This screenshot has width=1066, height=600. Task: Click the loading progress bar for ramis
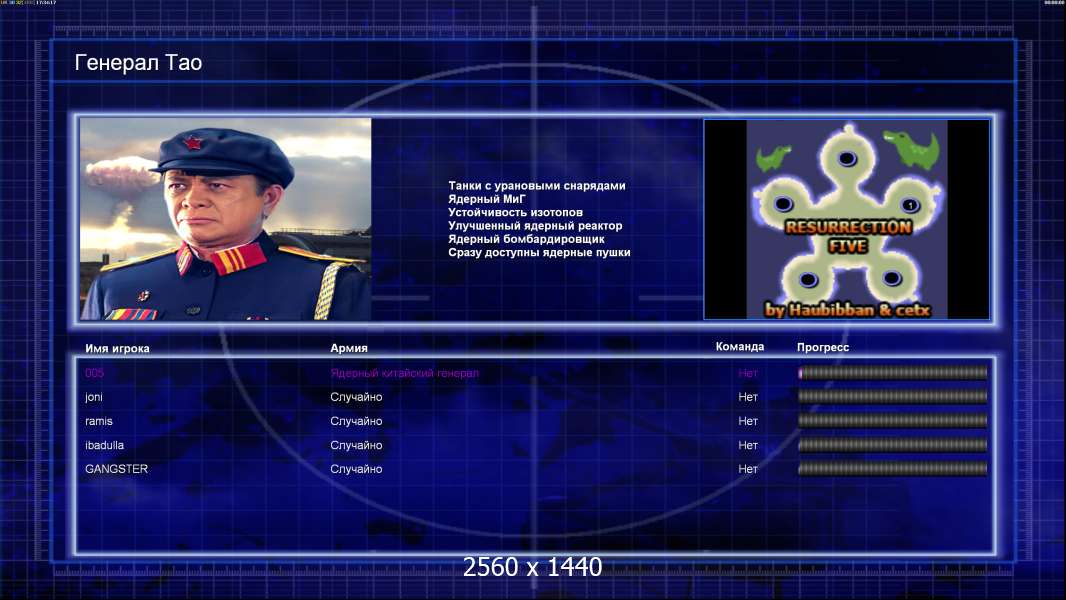(893, 421)
